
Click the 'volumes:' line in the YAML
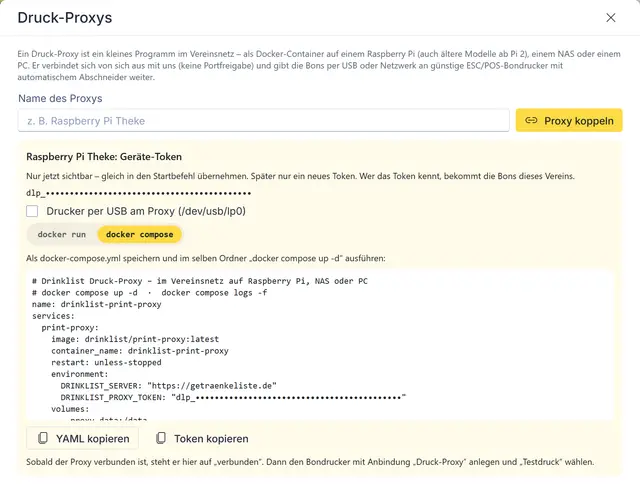point(70,409)
